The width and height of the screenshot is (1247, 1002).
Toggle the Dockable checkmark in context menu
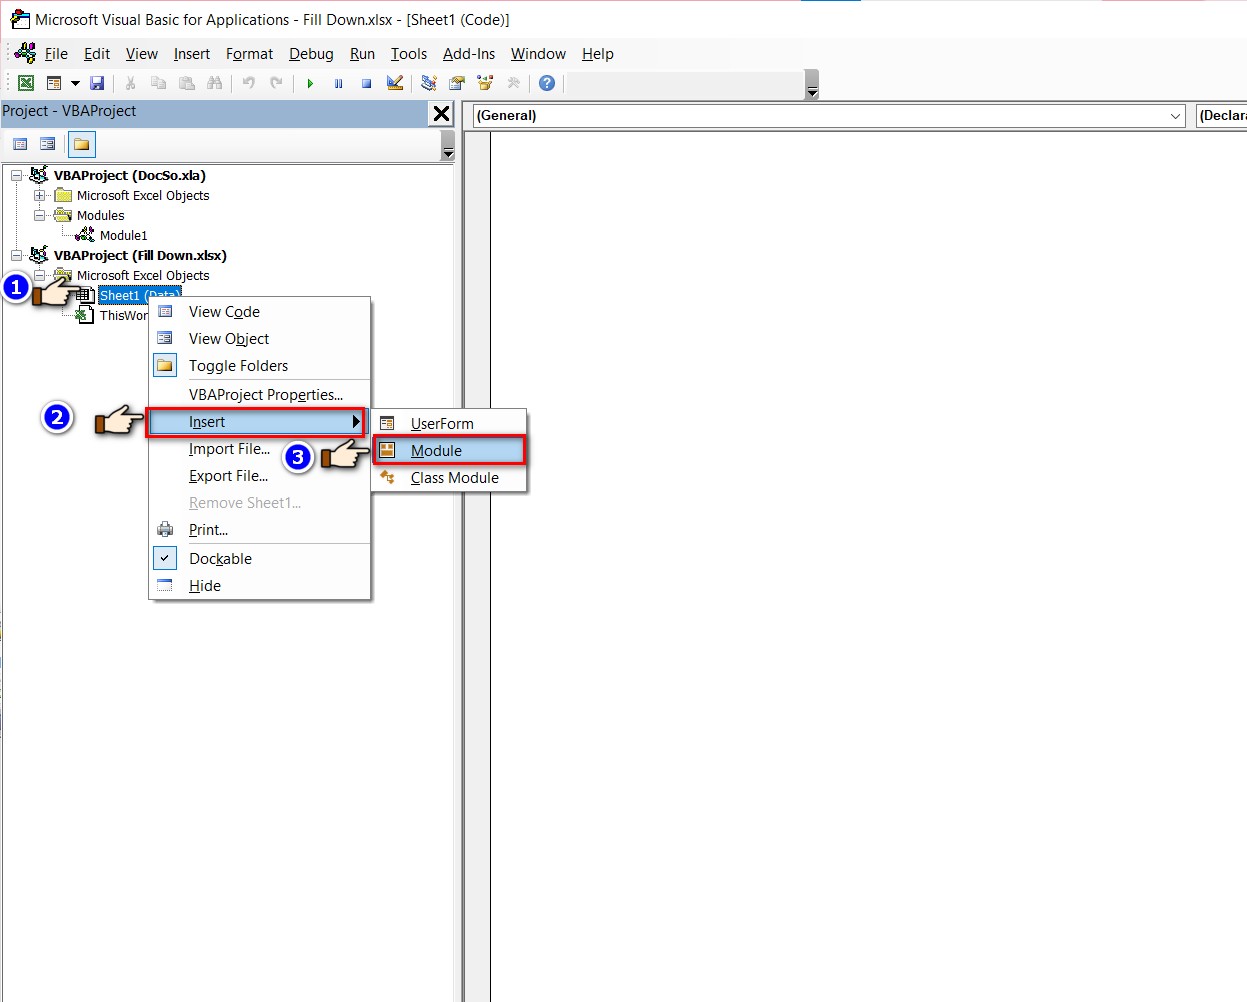pyautogui.click(x=220, y=559)
